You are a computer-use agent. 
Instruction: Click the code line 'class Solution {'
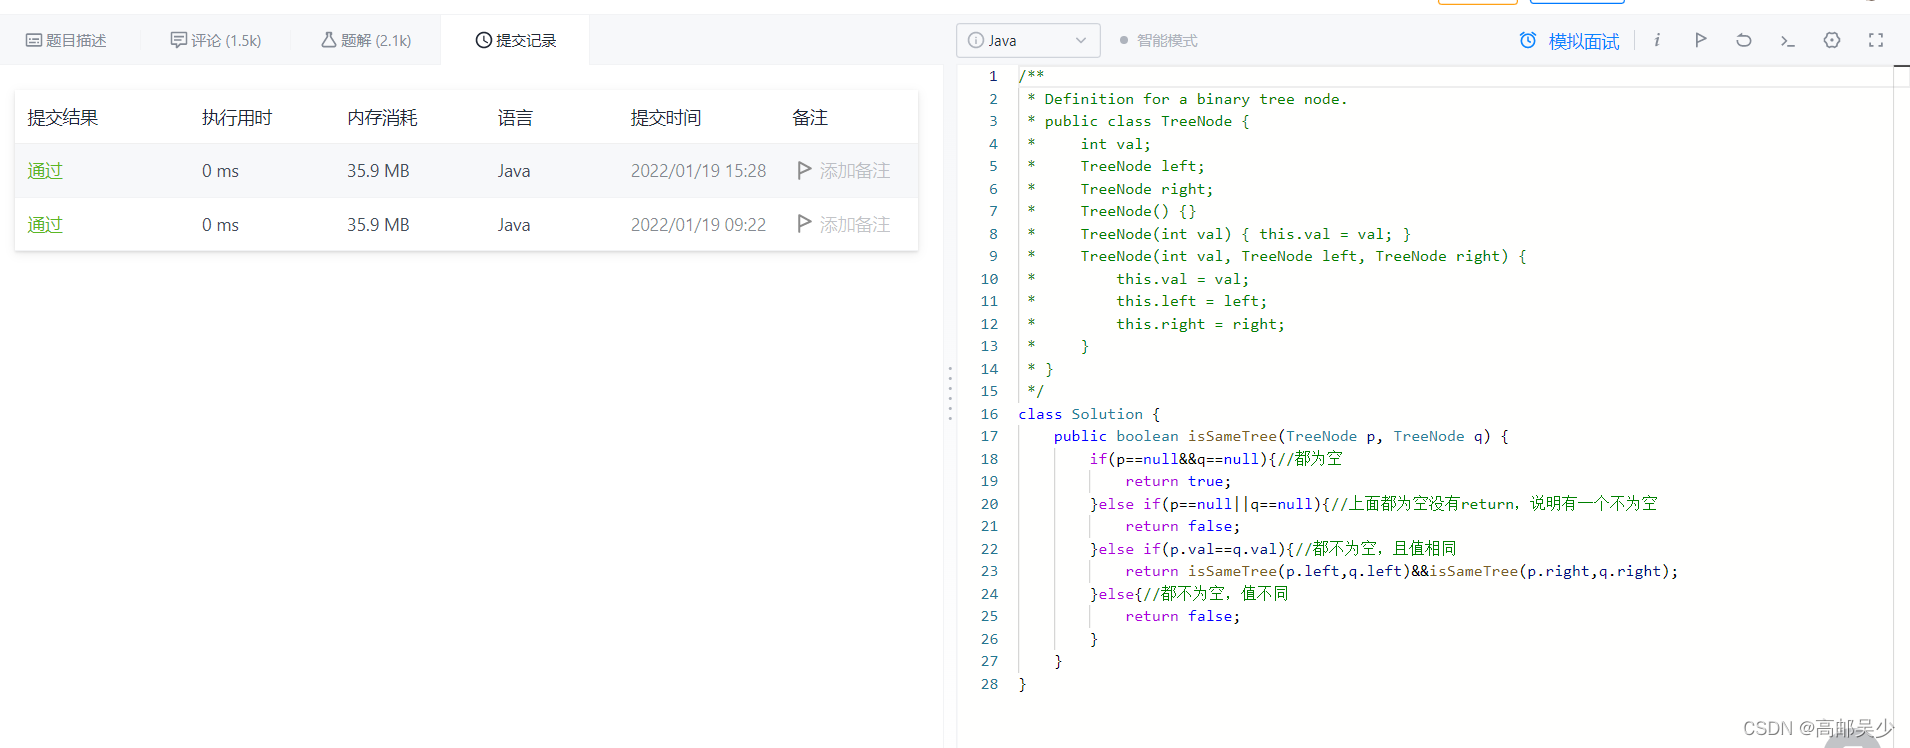[1089, 414]
